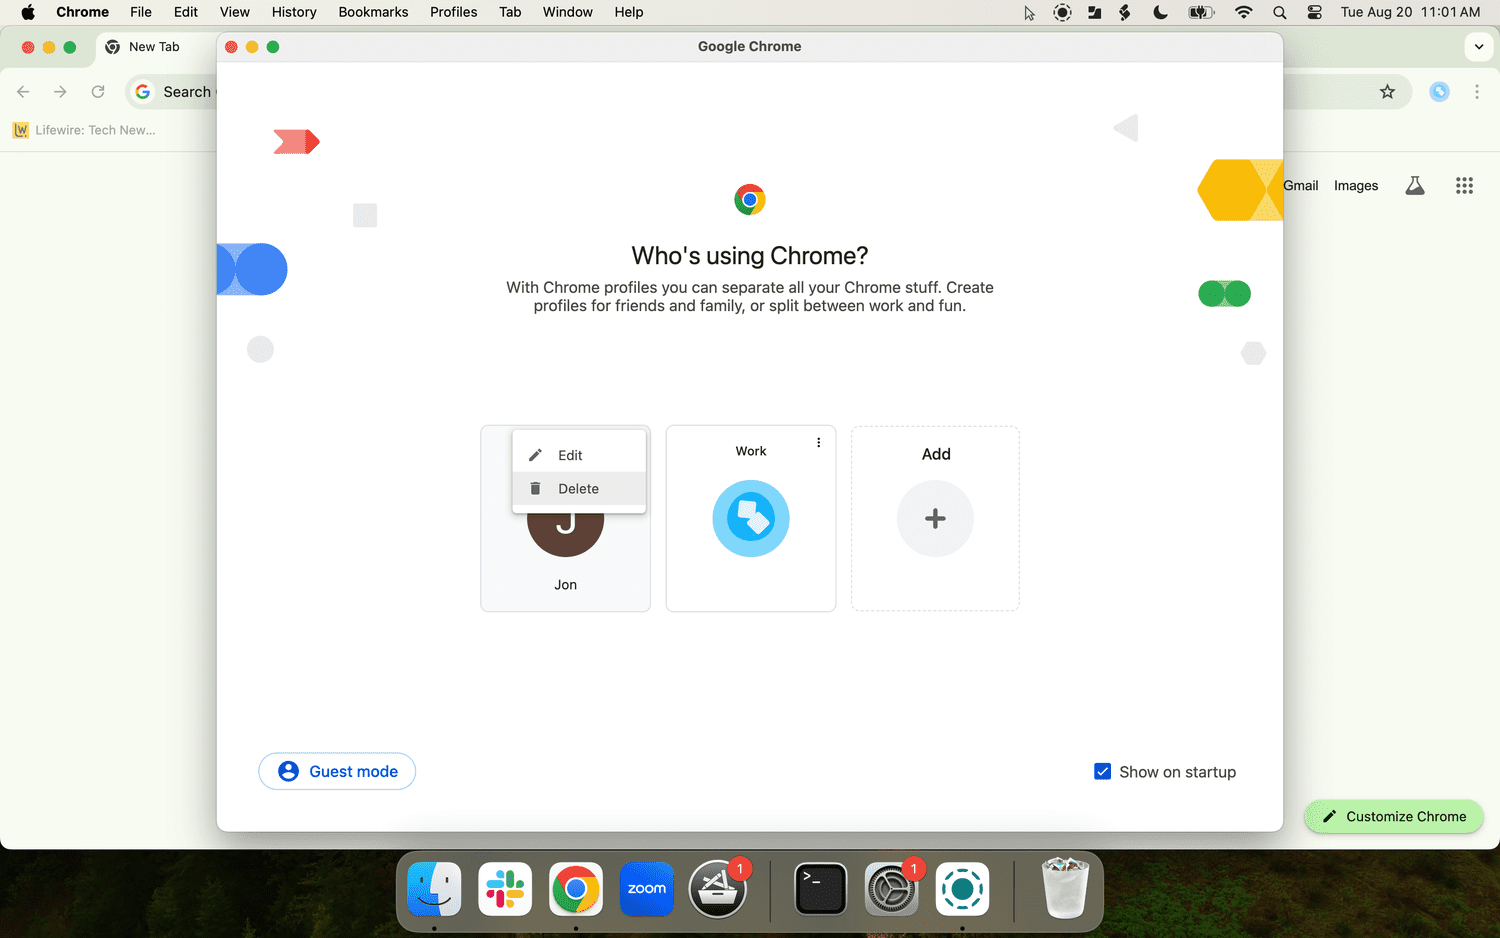This screenshot has height=938, width=1500.
Task: Open the Profiles menu in menu bar
Action: (453, 12)
